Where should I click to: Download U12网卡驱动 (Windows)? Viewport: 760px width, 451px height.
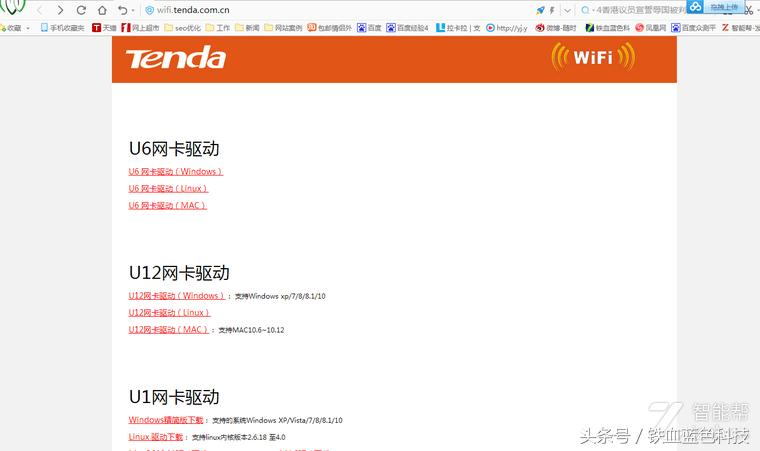(x=177, y=296)
